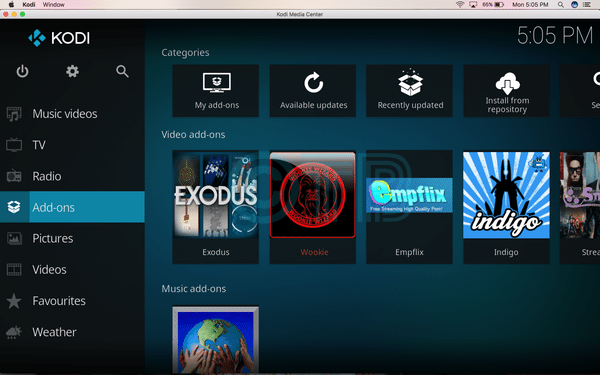The height and width of the screenshot is (375, 600).
Task: Select Install from repository
Action: point(507,91)
